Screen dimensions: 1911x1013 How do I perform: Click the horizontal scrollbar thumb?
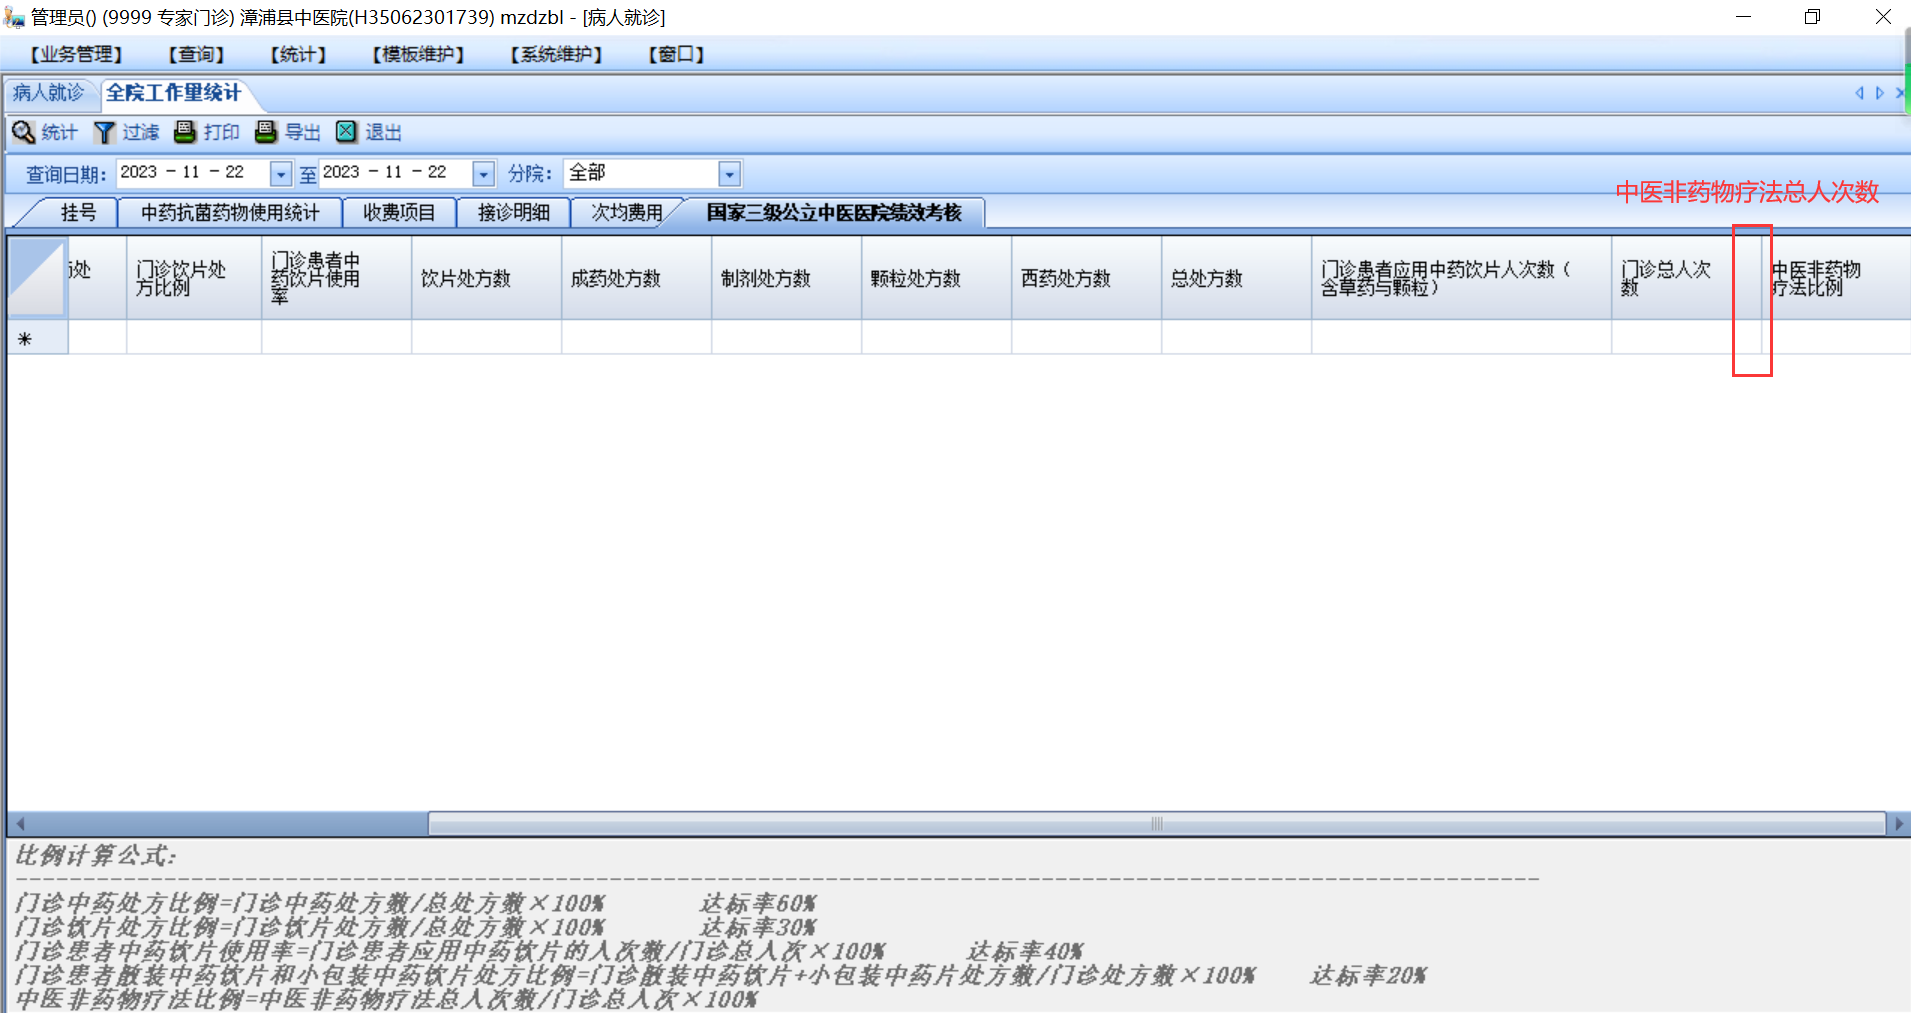1156,824
